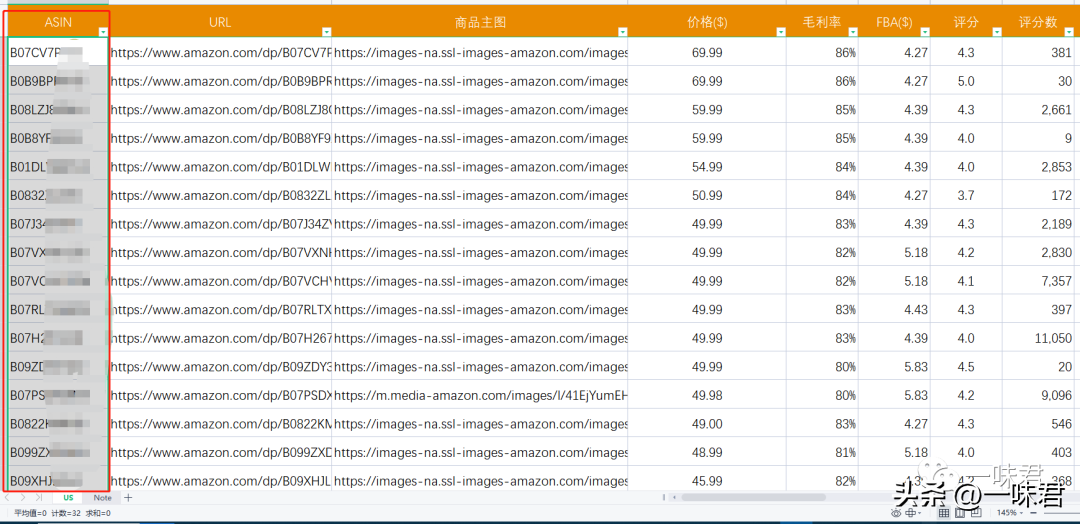Toggle reading mode crosshair icon
The image size is (1080, 524).
(910, 513)
